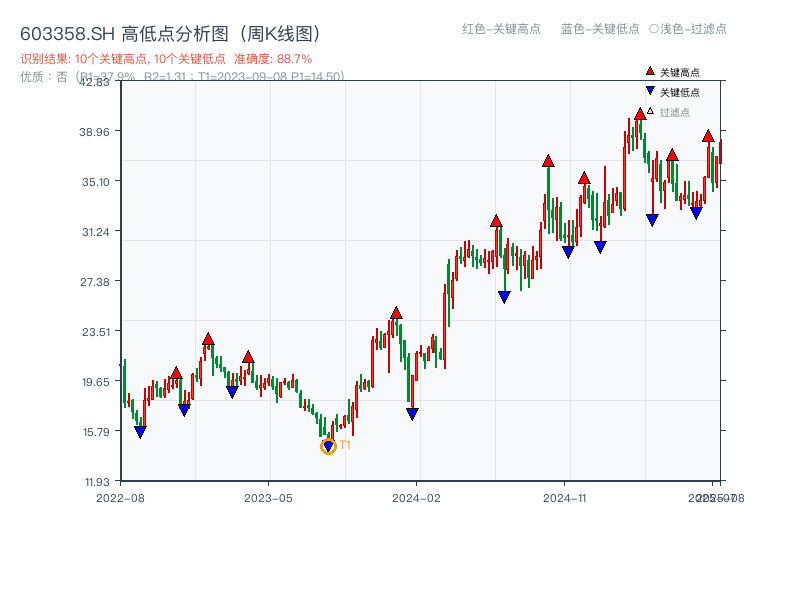
Task: Select red high triangle at 36.6 before 2024-11
Action: (548, 161)
